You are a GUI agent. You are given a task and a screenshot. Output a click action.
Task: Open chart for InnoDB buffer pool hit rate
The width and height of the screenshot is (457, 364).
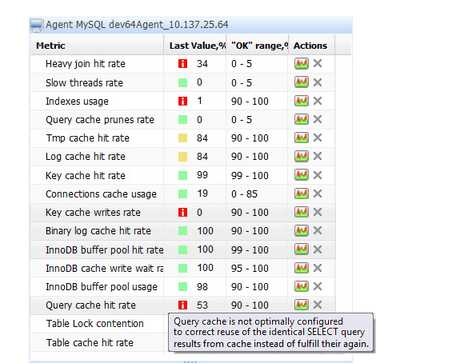301,249
